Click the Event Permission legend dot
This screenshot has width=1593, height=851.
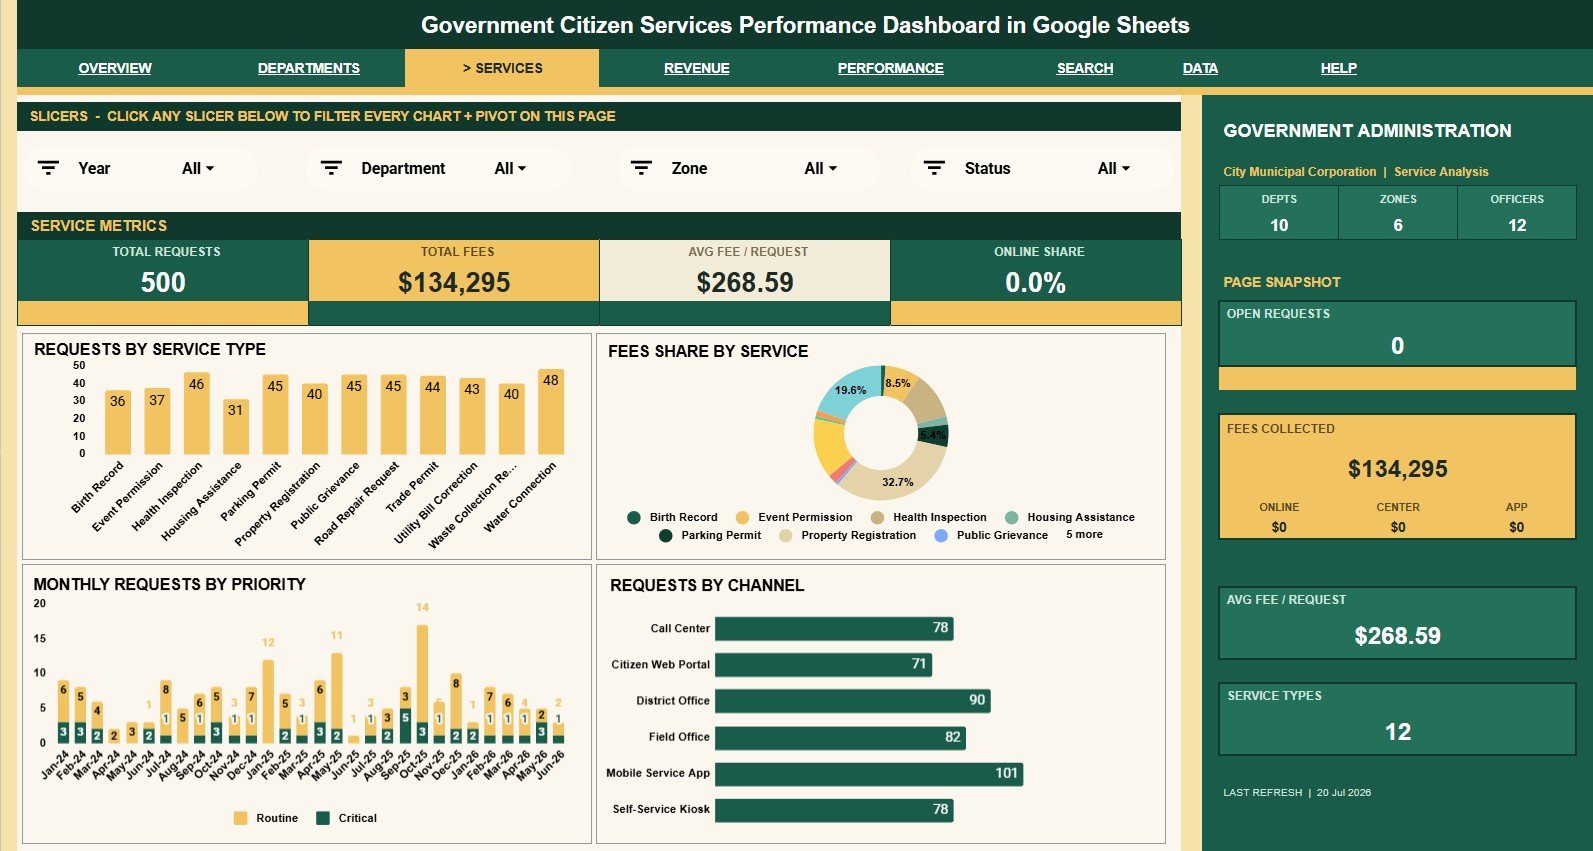tap(742, 517)
